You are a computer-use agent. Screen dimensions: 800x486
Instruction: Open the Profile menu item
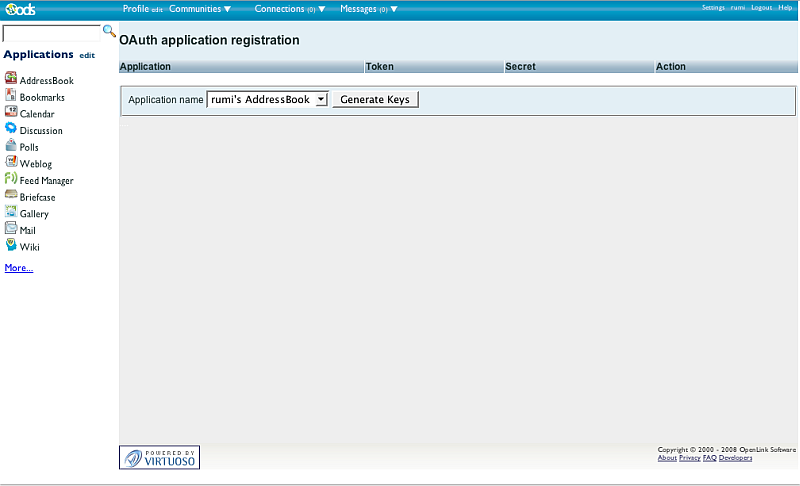(x=136, y=9)
